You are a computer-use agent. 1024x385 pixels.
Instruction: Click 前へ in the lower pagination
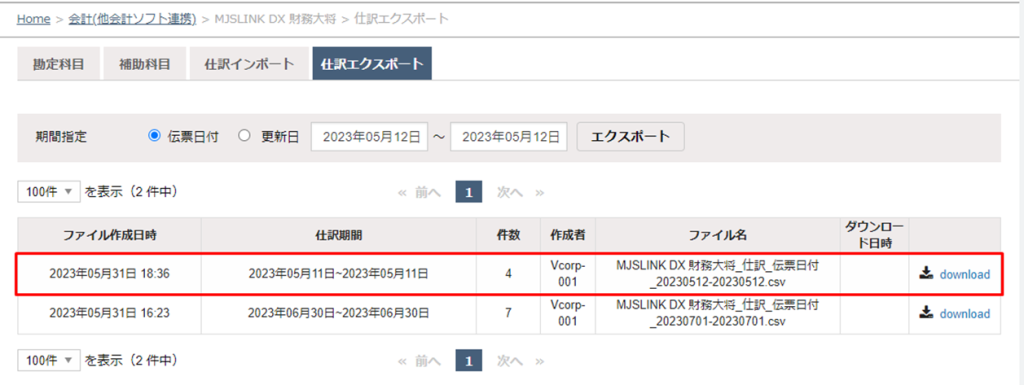coord(428,360)
